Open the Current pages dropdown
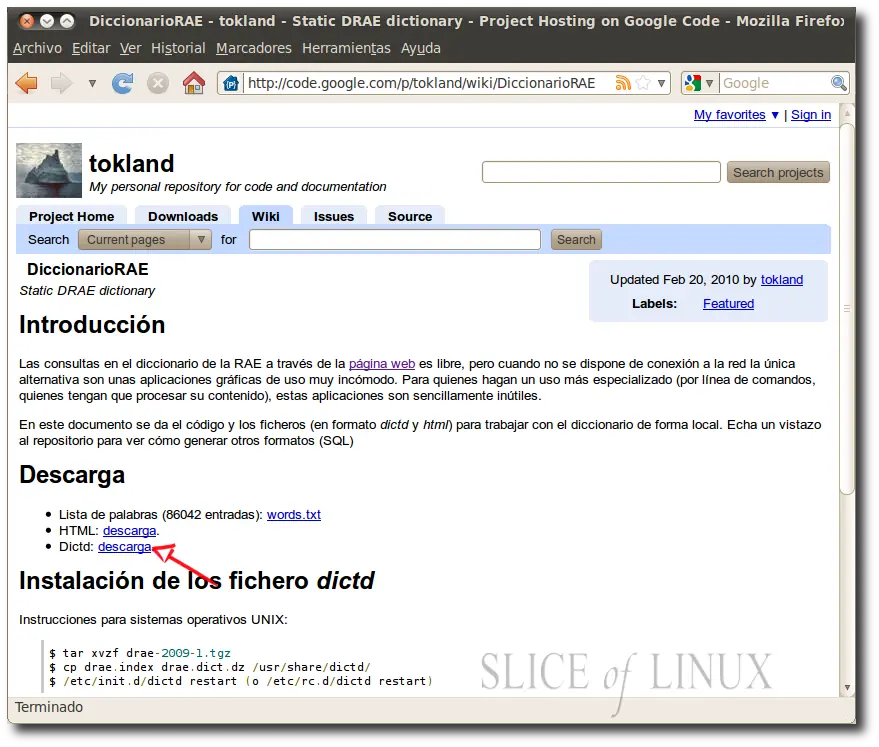The height and width of the screenshot is (747, 879). pos(145,240)
